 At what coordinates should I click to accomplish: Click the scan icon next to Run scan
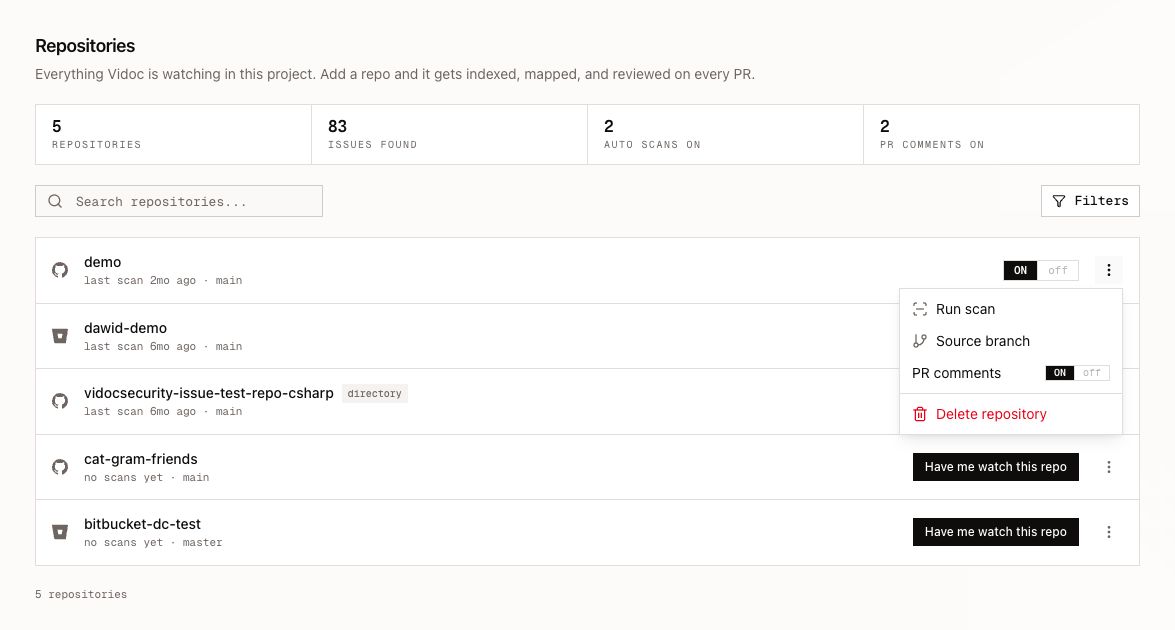919,309
